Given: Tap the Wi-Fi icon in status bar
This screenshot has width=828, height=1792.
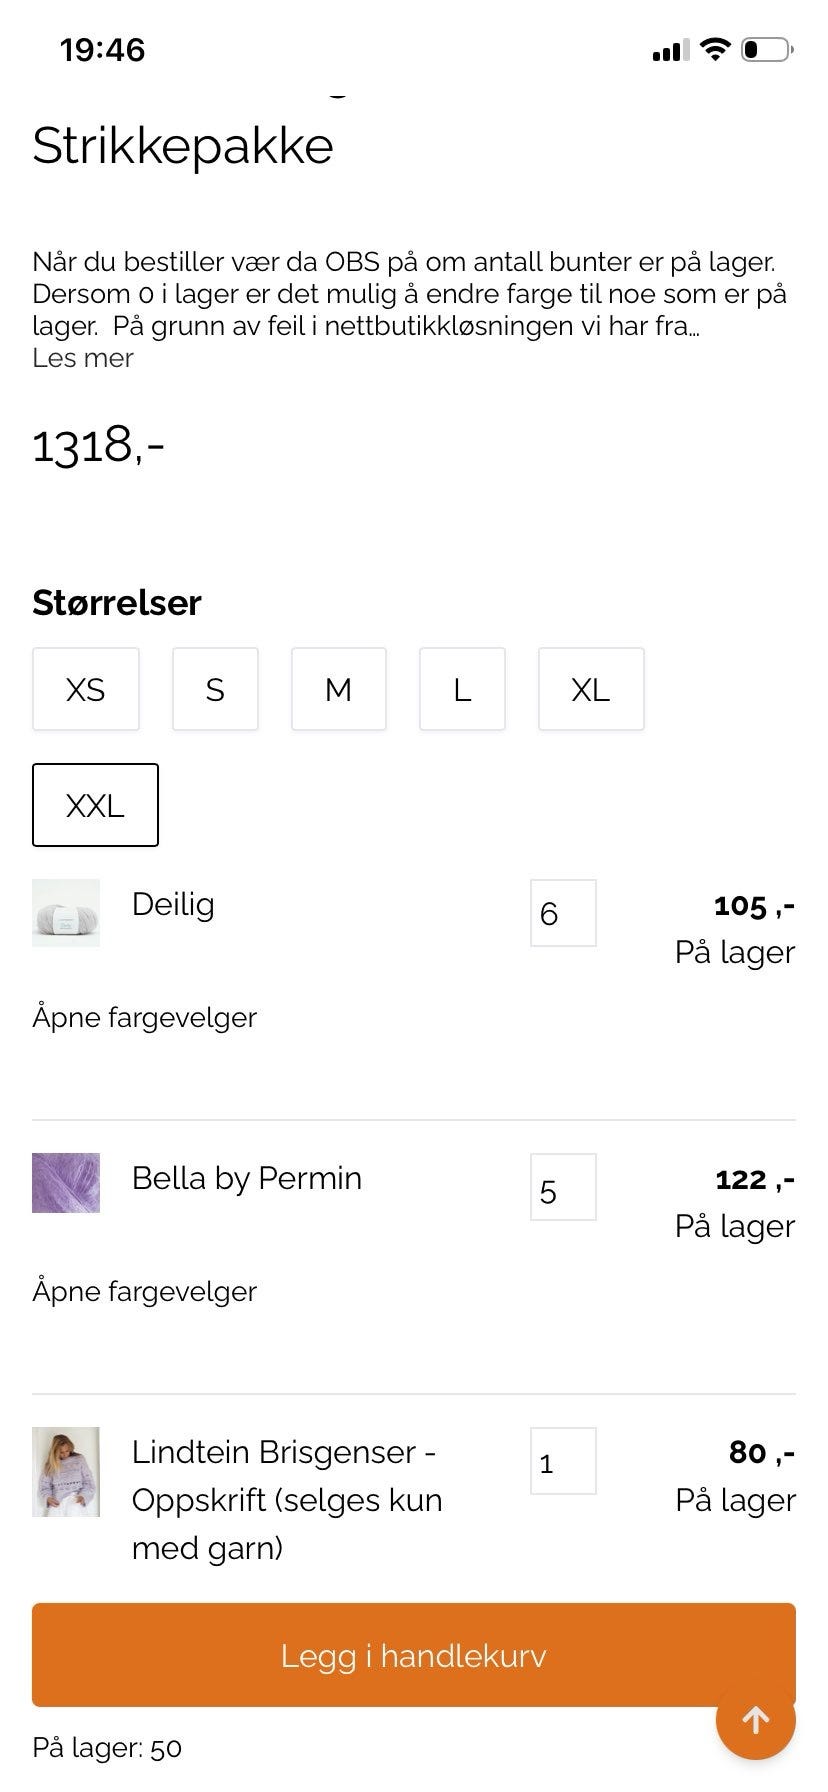Looking at the screenshot, I should click(715, 49).
